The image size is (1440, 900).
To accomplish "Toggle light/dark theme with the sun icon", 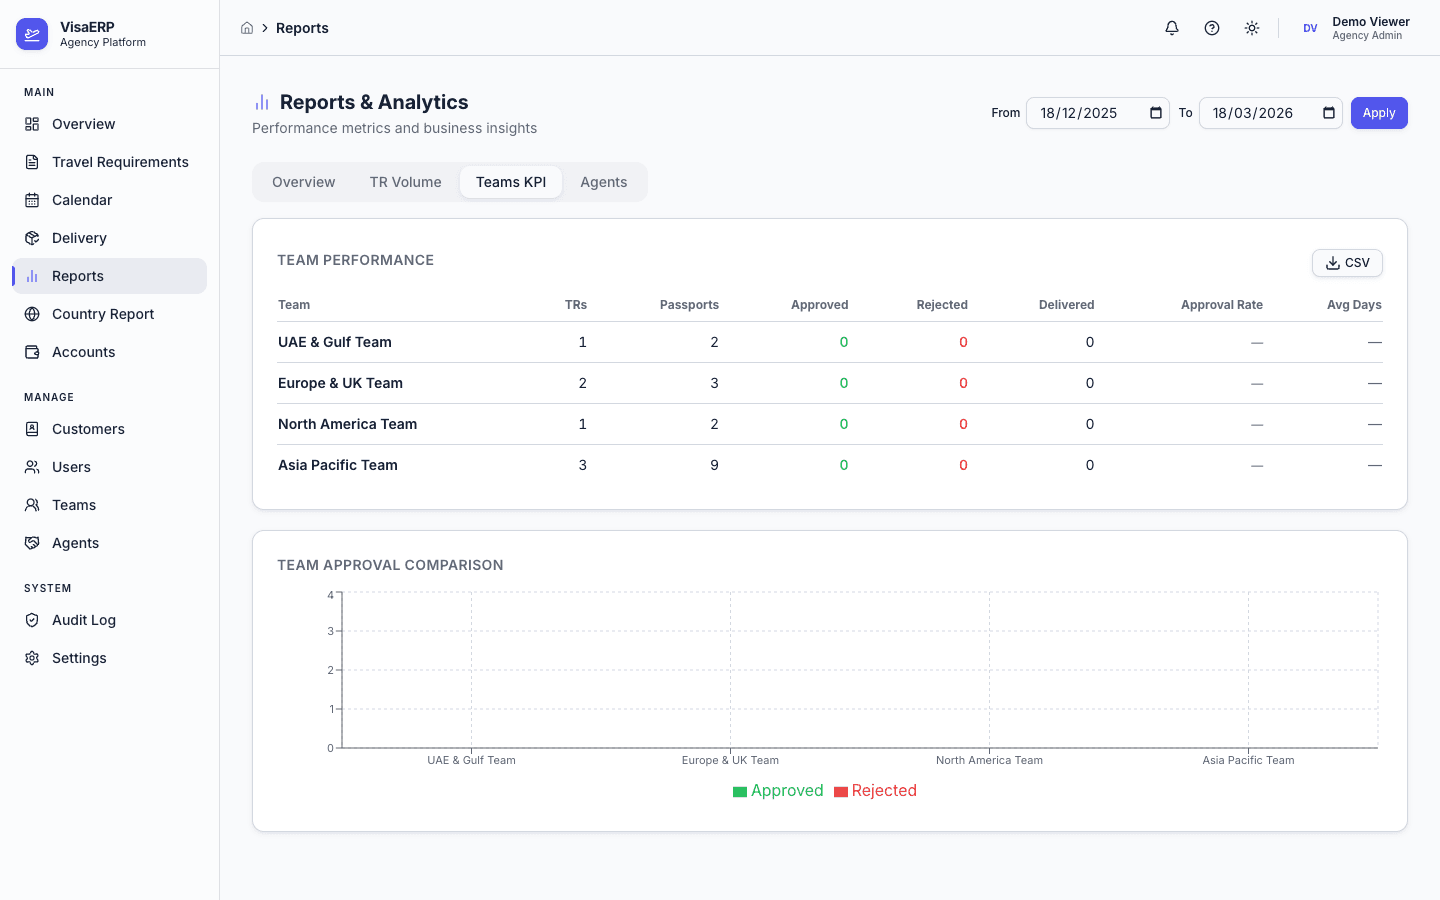I will pyautogui.click(x=1251, y=28).
